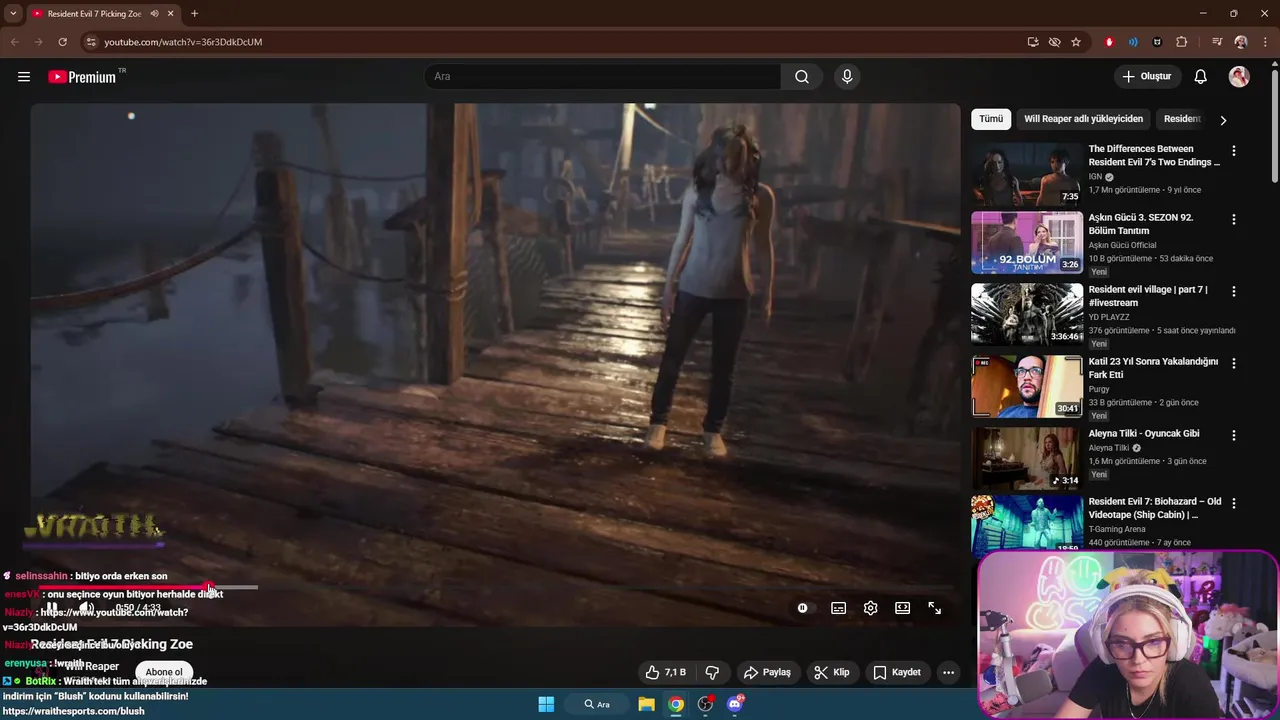The height and width of the screenshot is (720, 1280).
Task: Click the crossed-out eye icon in address bar
Action: [x=1054, y=42]
